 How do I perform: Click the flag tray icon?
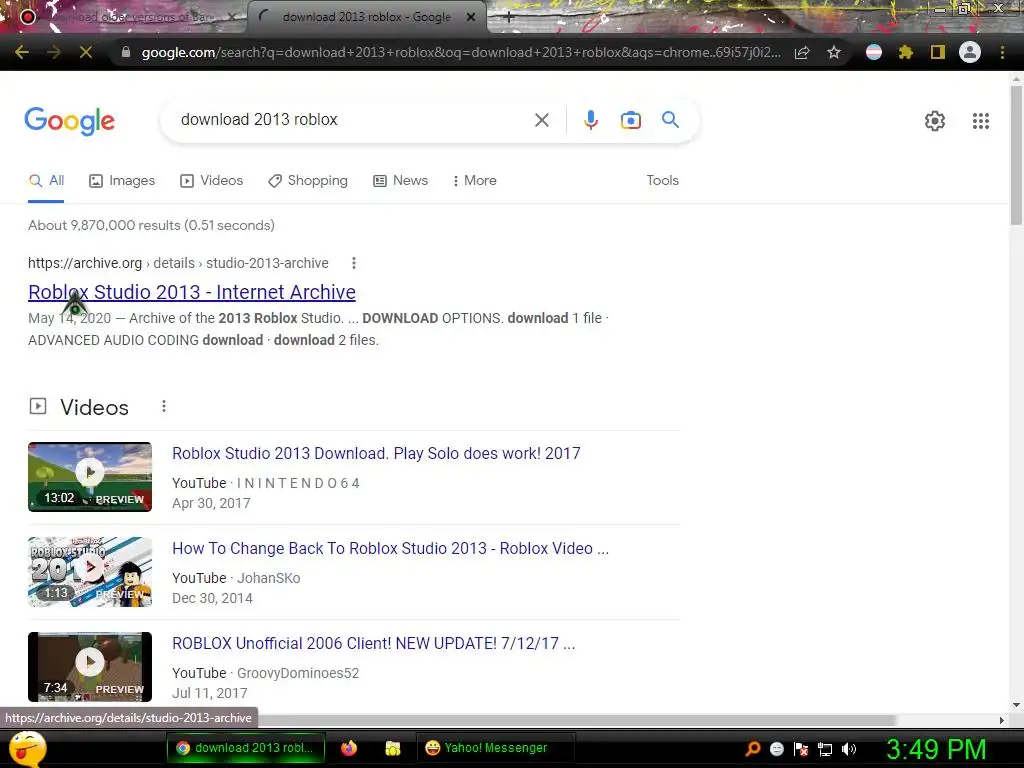pyautogui.click(x=801, y=749)
